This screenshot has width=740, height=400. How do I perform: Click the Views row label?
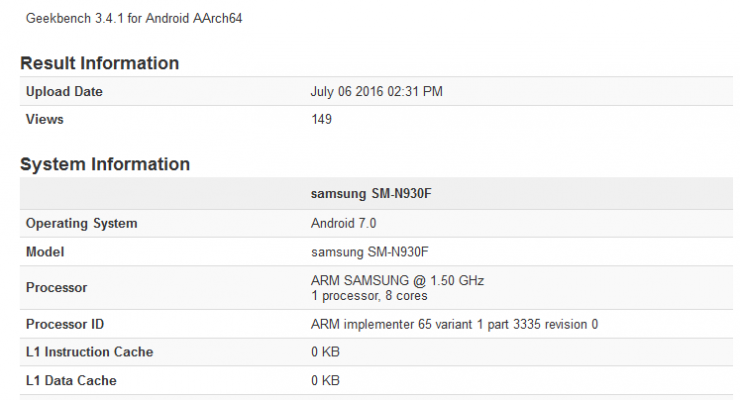pyautogui.click(x=45, y=119)
